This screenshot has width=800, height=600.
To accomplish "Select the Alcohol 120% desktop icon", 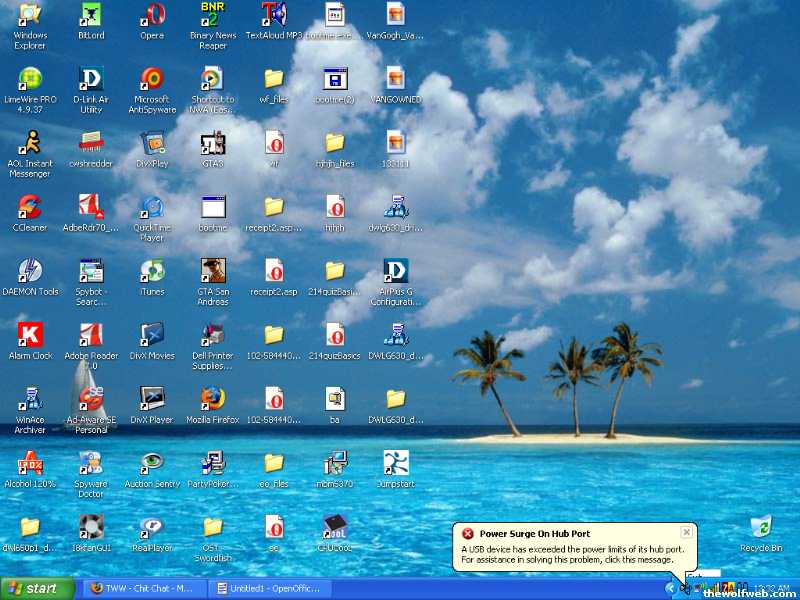I will pyautogui.click(x=30, y=463).
